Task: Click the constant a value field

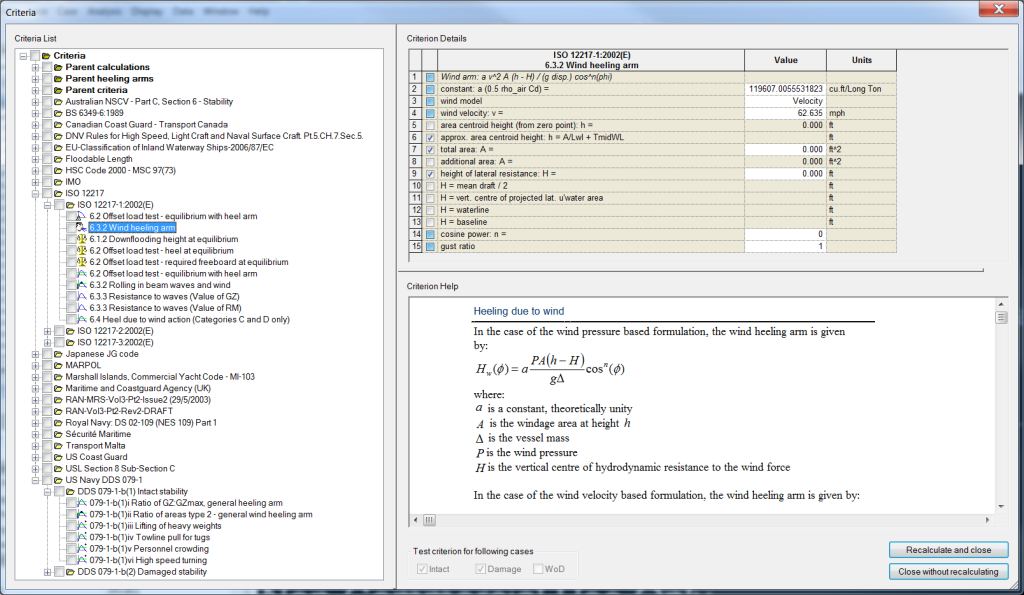Action: tap(785, 89)
